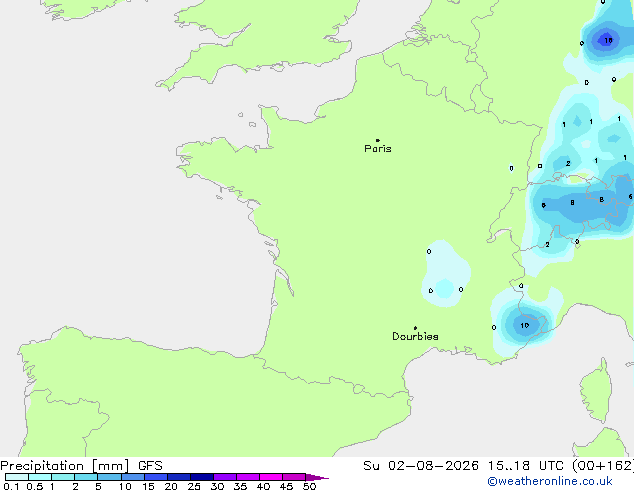Select the Paris location marker dot

tap(378, 140)
